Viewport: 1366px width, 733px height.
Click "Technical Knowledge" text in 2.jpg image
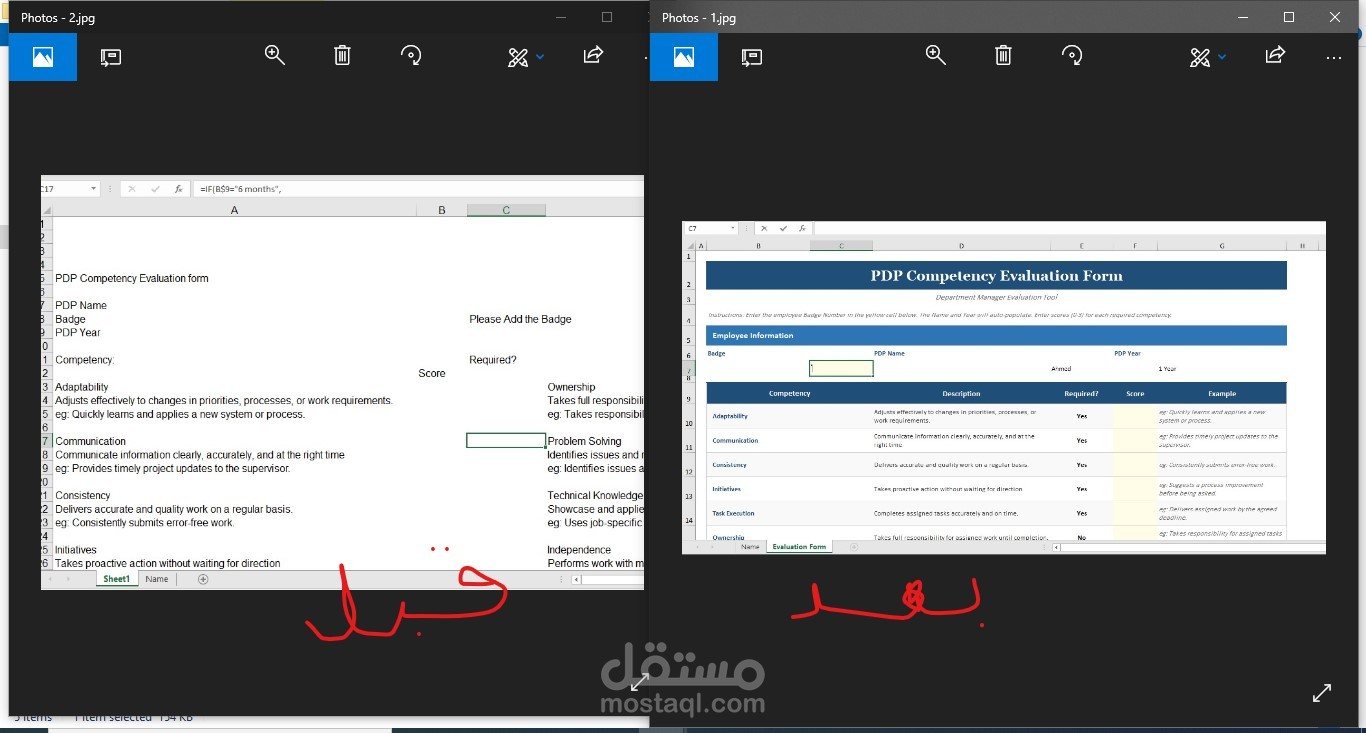pos(595,495)
